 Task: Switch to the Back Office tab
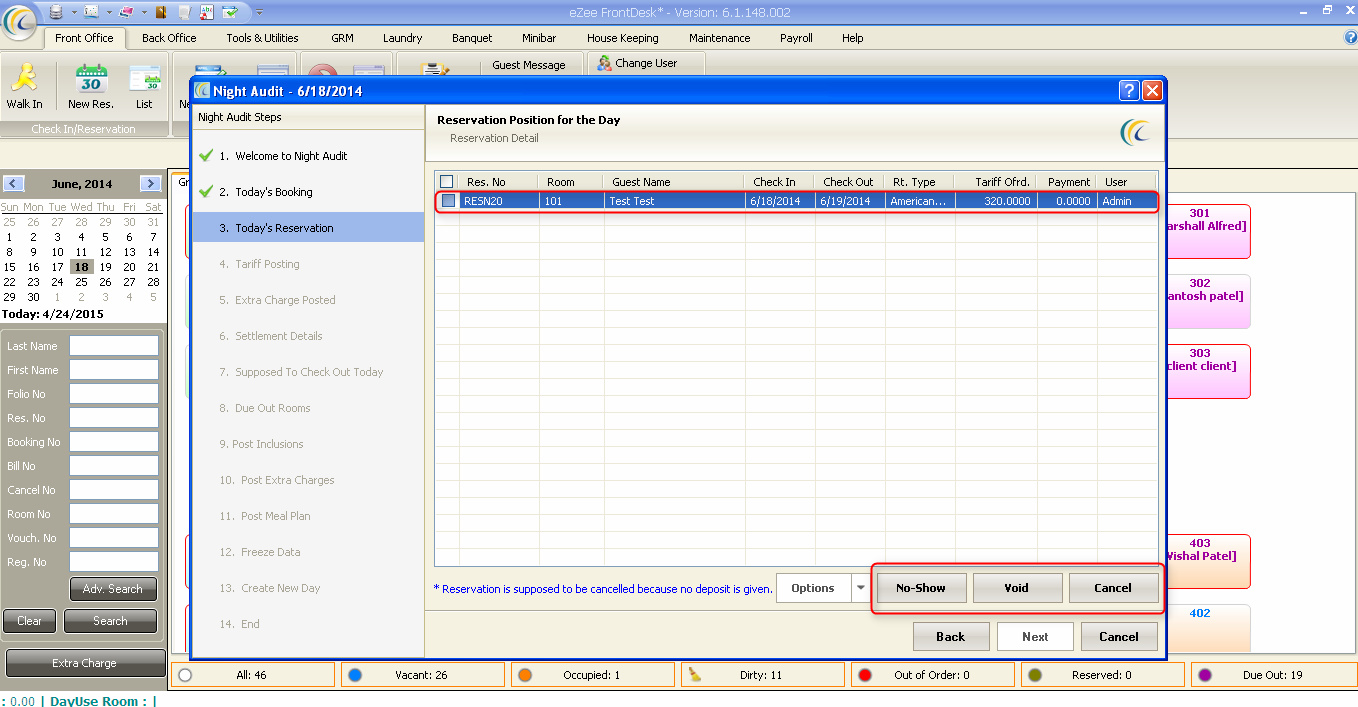click(x=169, y=38)
